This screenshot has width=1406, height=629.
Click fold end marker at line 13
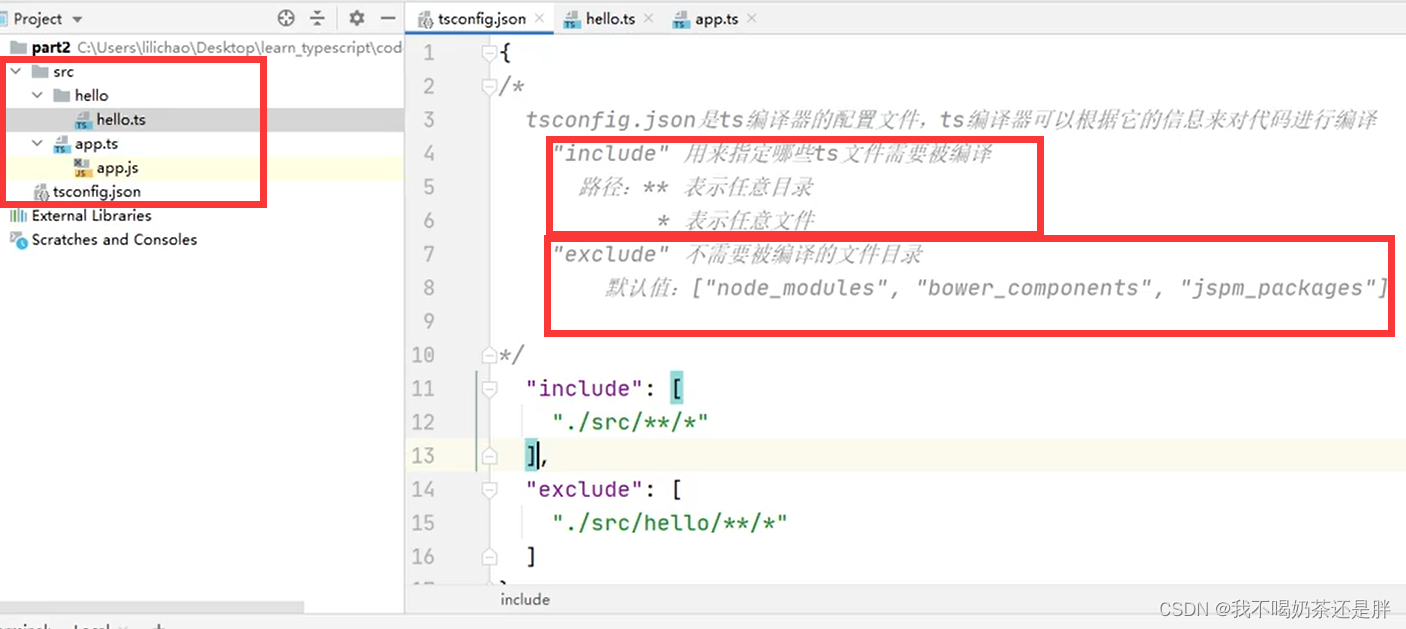[x=489, y=455]
